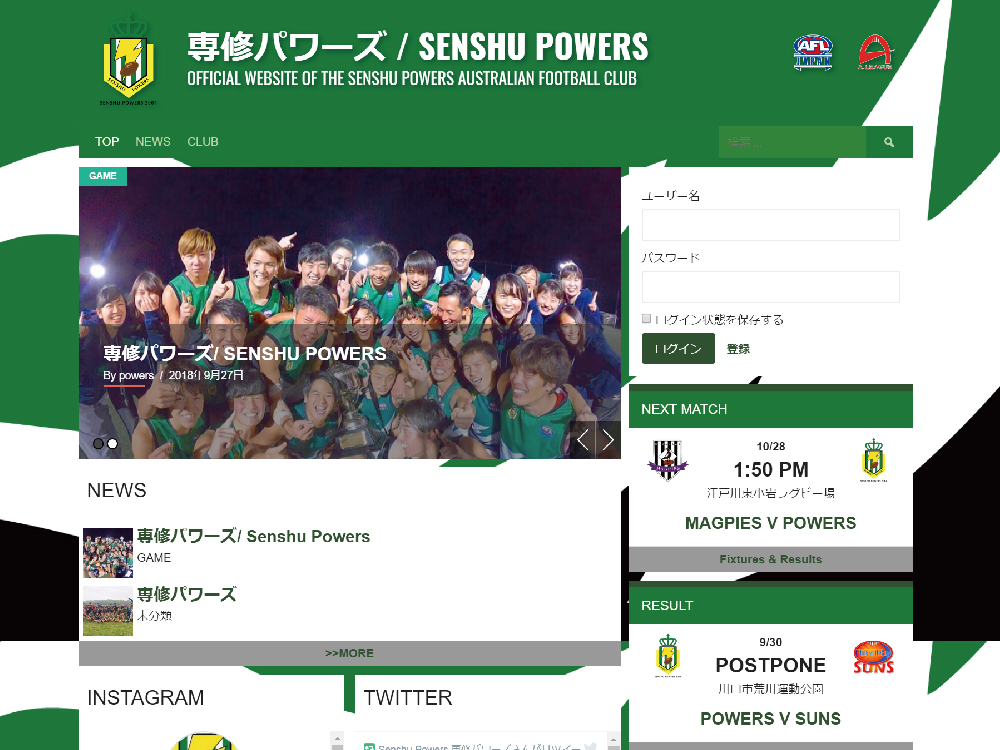This screenshot has width=1000, height=750.
Task: Open the AFL Japan logo link
Action: pyautogui.click(x=812, y=52)
